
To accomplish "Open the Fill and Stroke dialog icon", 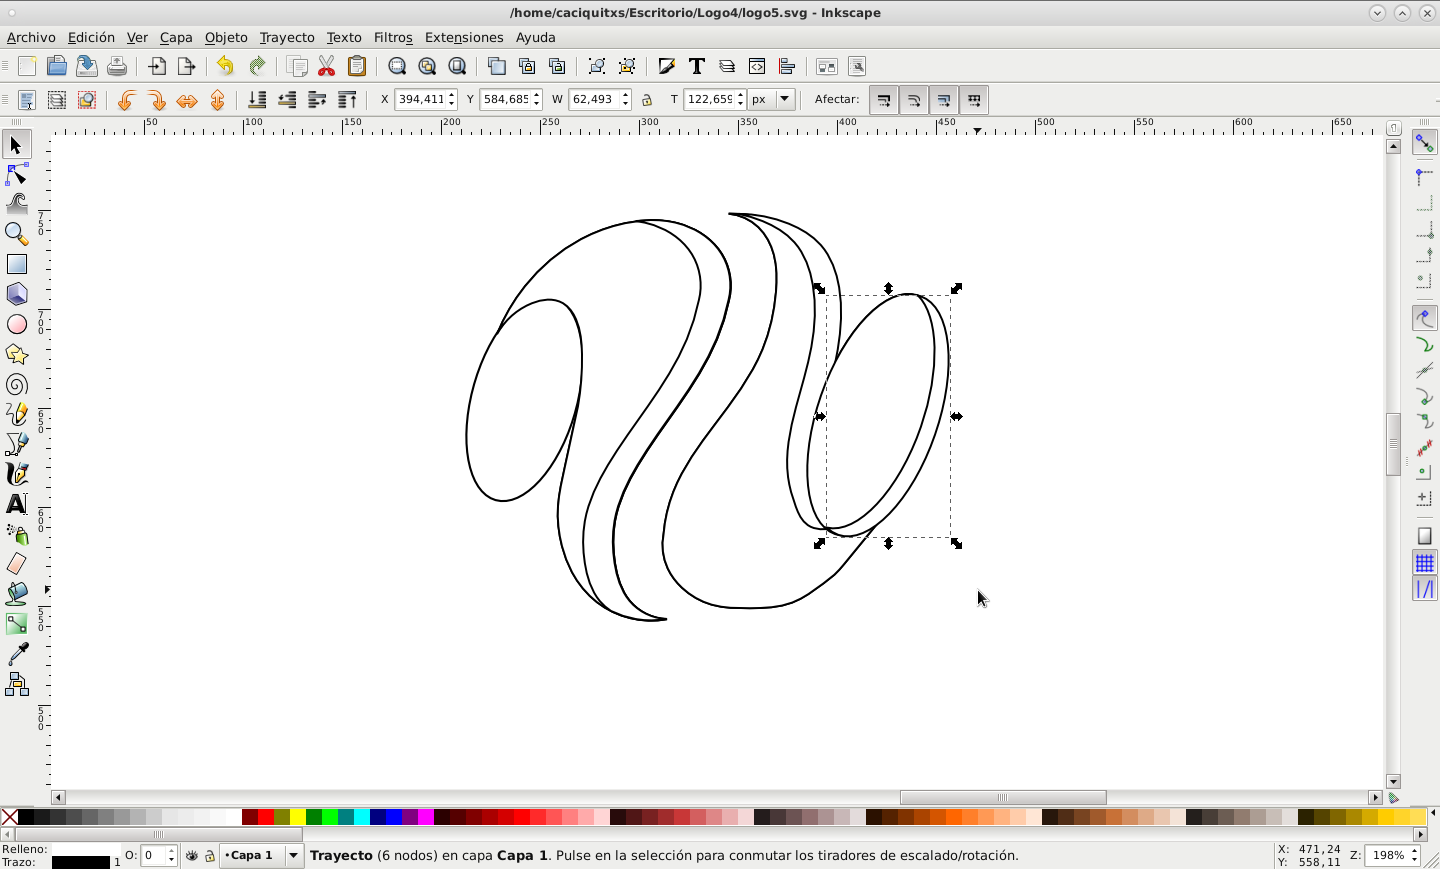I will click(x=667, y=66).
